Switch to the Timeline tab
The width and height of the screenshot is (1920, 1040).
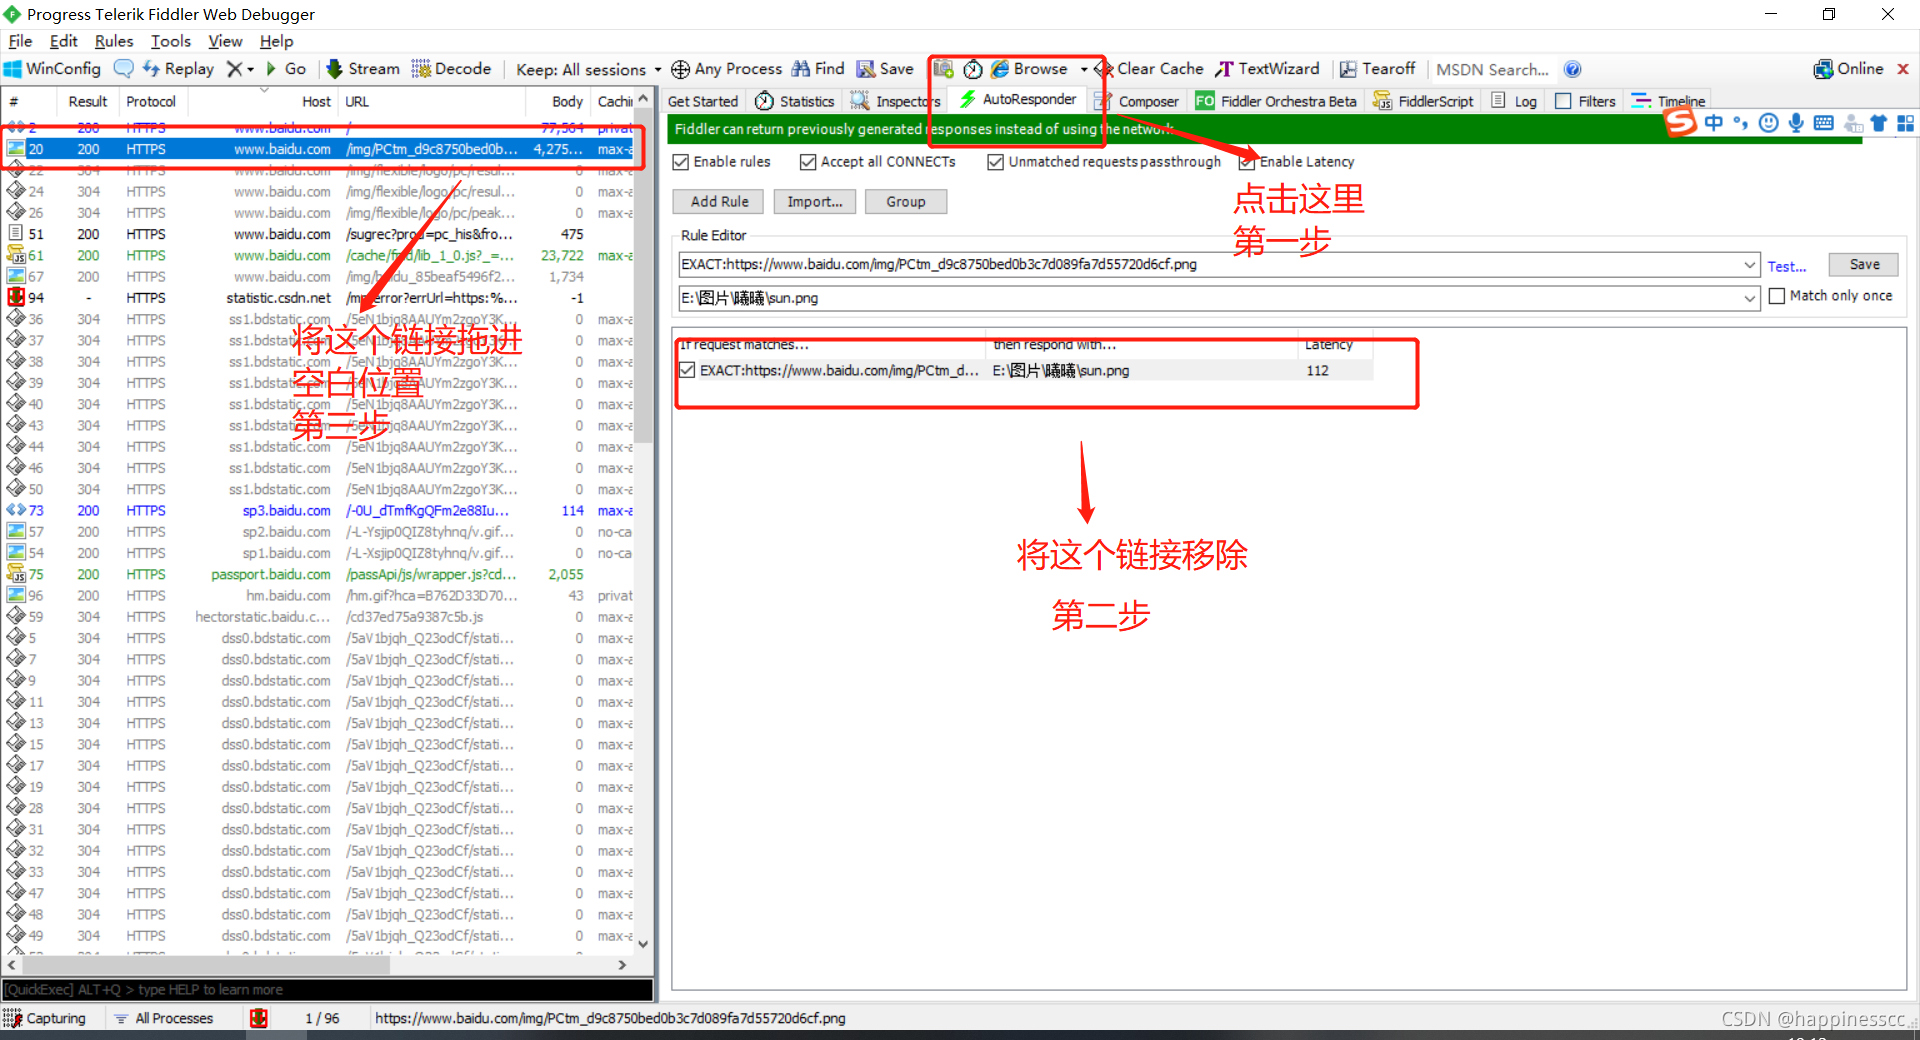click(x=1668, y=101)
